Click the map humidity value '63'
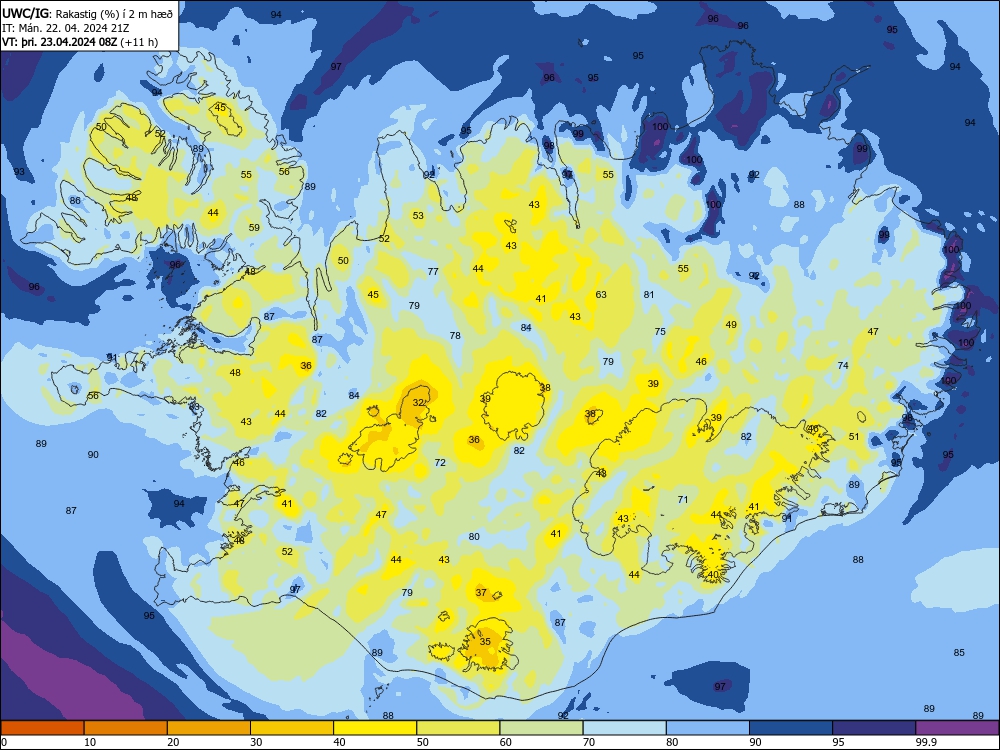This screenshot has width=1000, height=750. click(601, 295)
